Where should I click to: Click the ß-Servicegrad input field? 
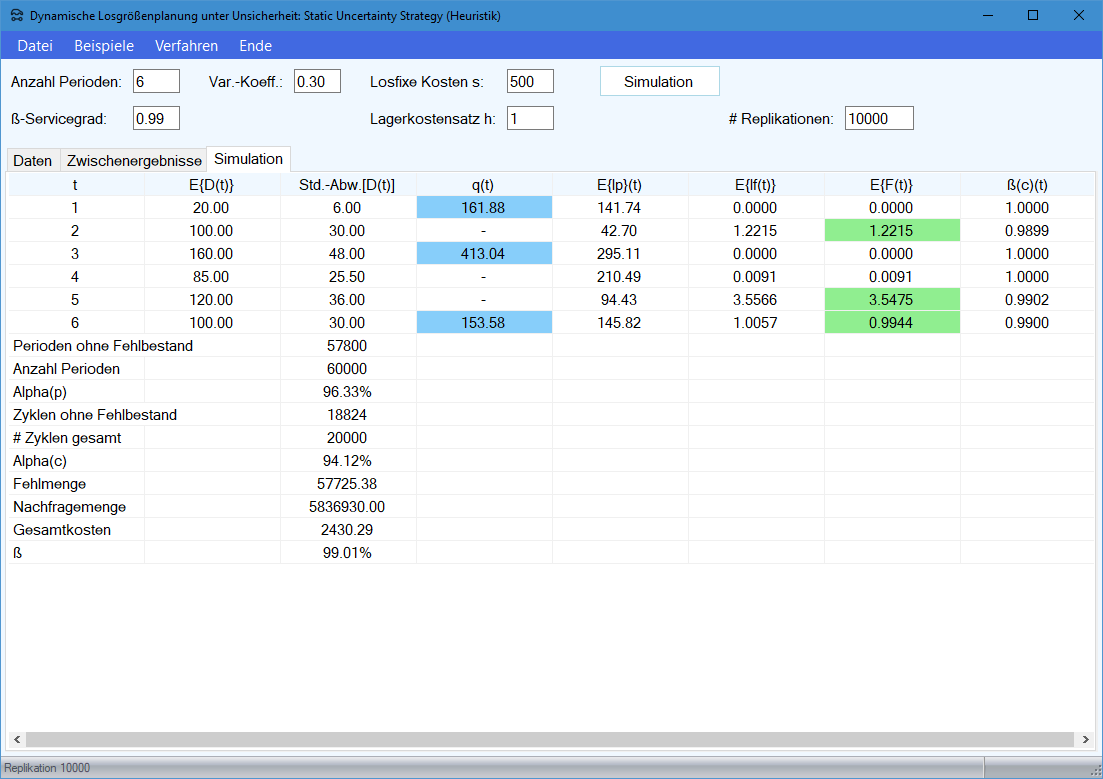[x=156, y=118]
